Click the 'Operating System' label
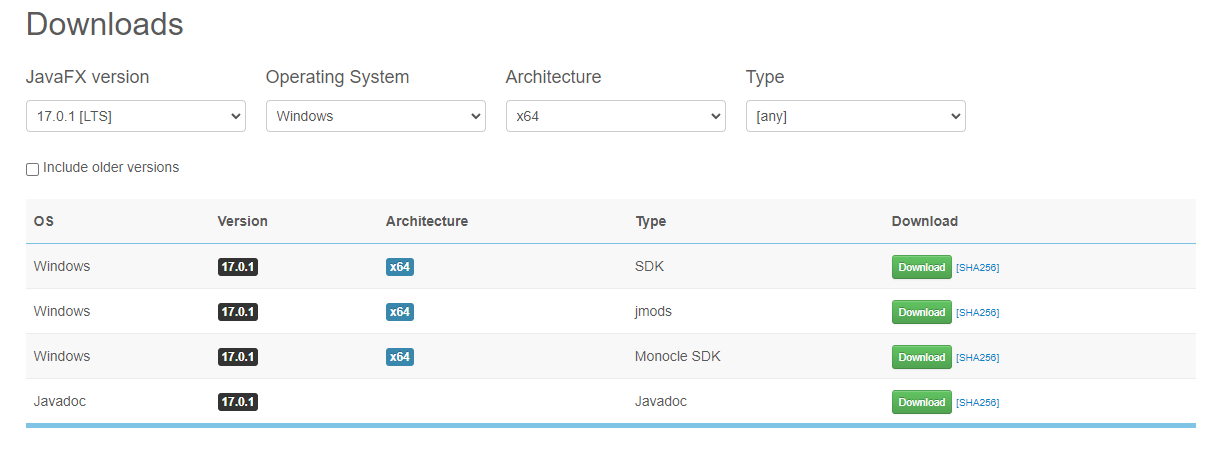This screenshot has width=1231, height=452. pyautogui.click(x=338, y=77)
